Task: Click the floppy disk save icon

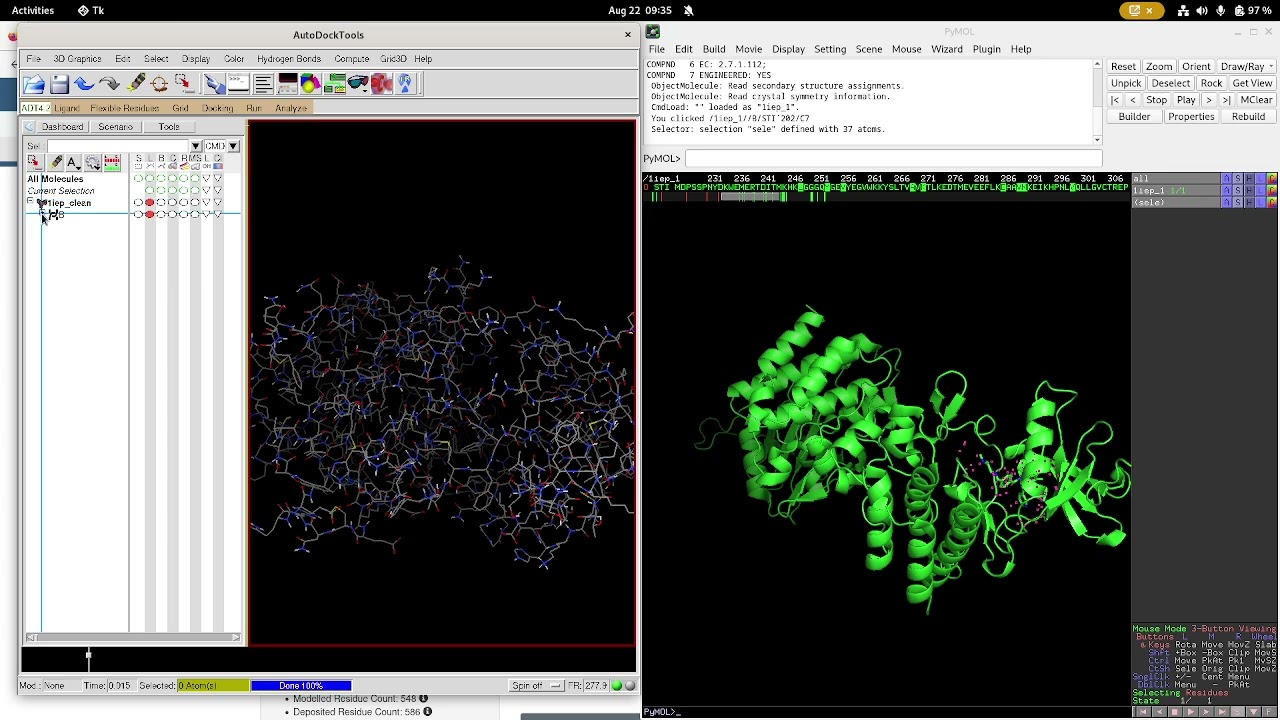Action: point(60,84)
